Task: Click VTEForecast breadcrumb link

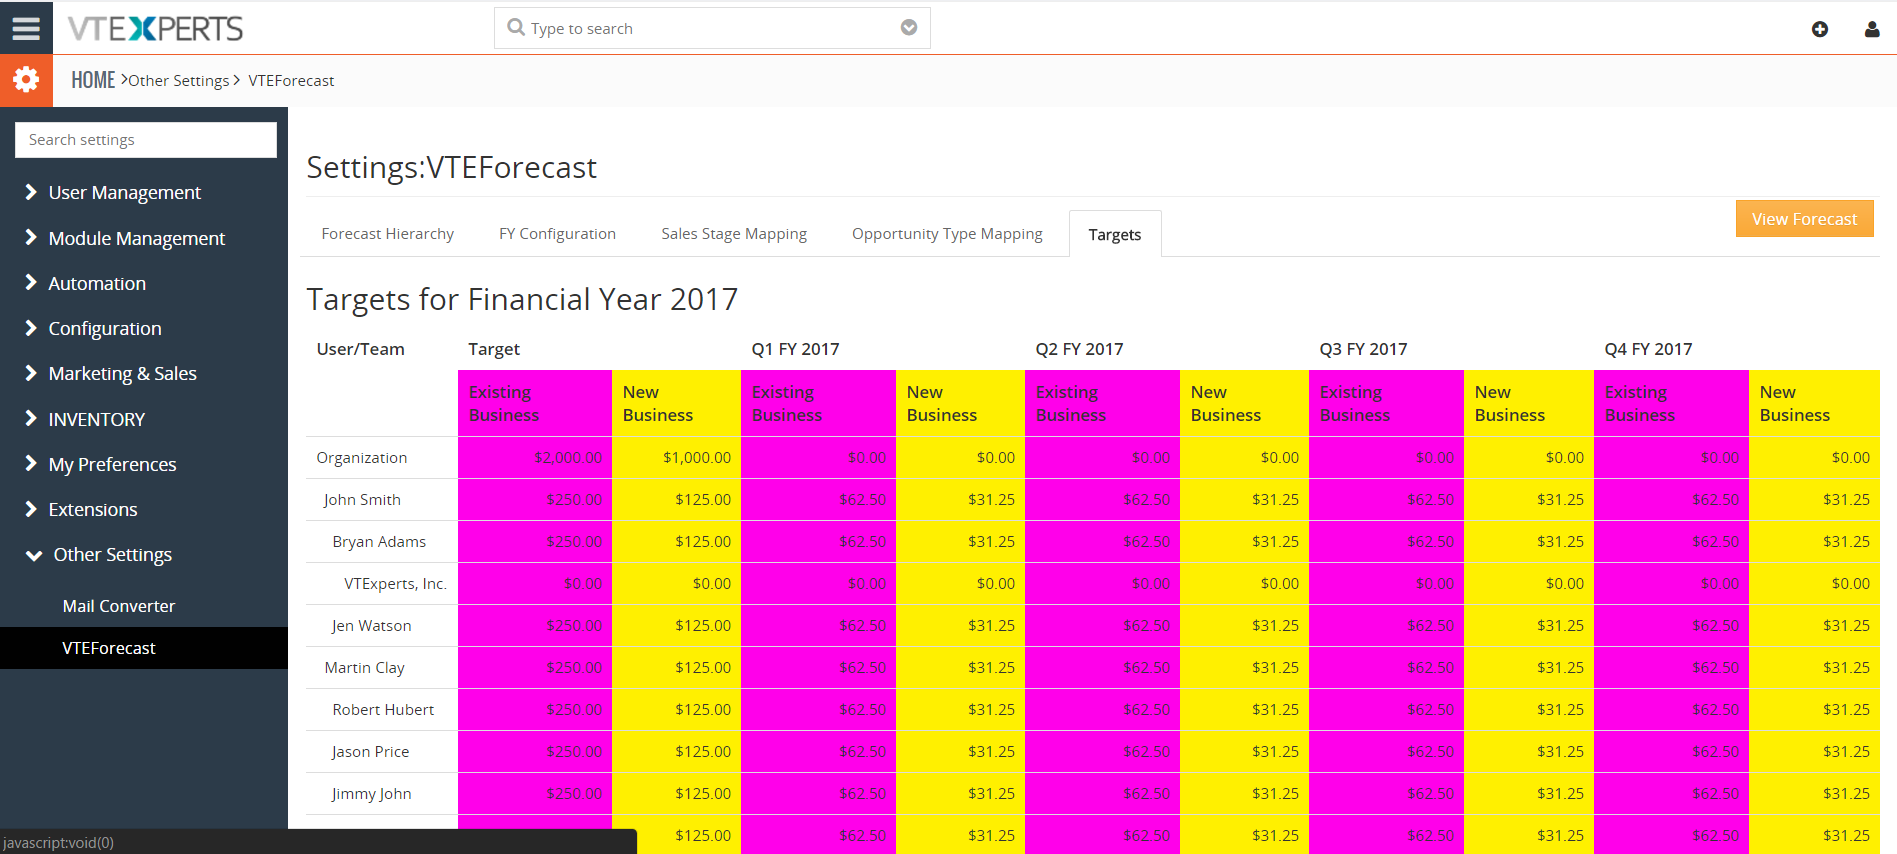Action: tap(291, 81)
